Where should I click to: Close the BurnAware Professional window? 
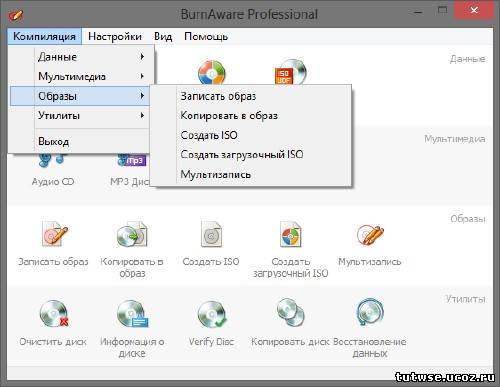click(474, 11)
